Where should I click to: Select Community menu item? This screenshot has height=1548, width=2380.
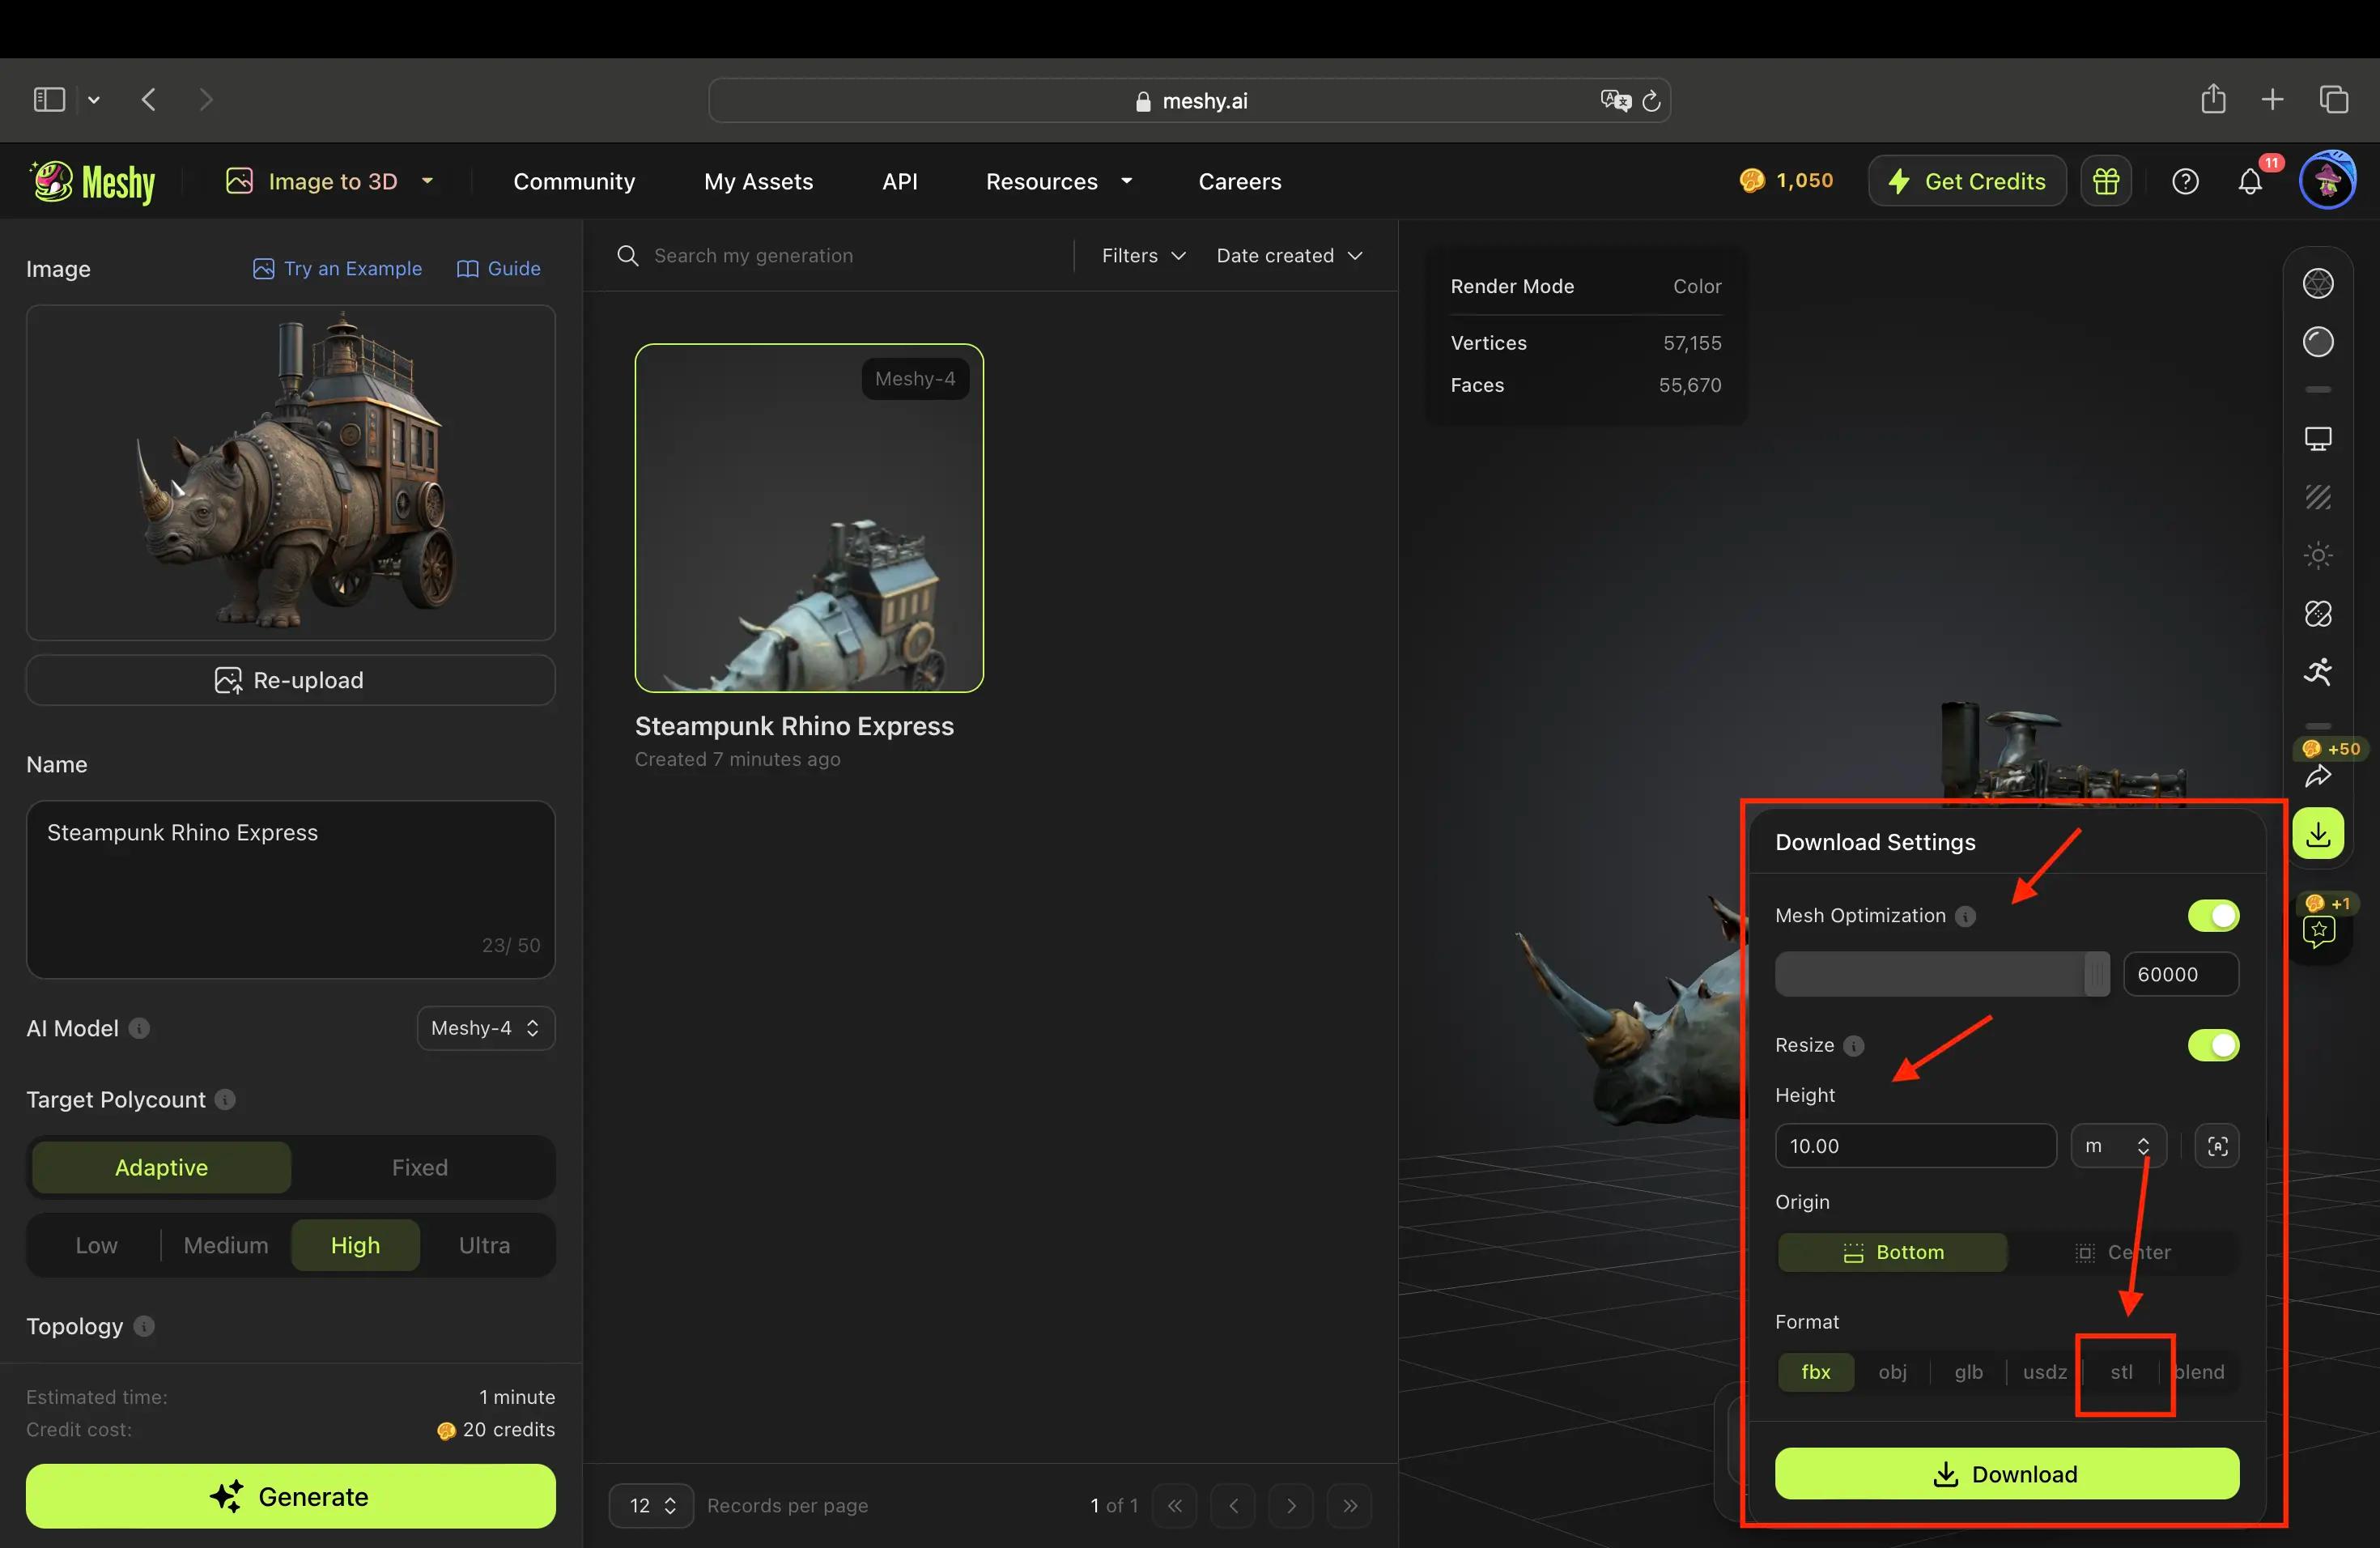[x=574, y=181]
